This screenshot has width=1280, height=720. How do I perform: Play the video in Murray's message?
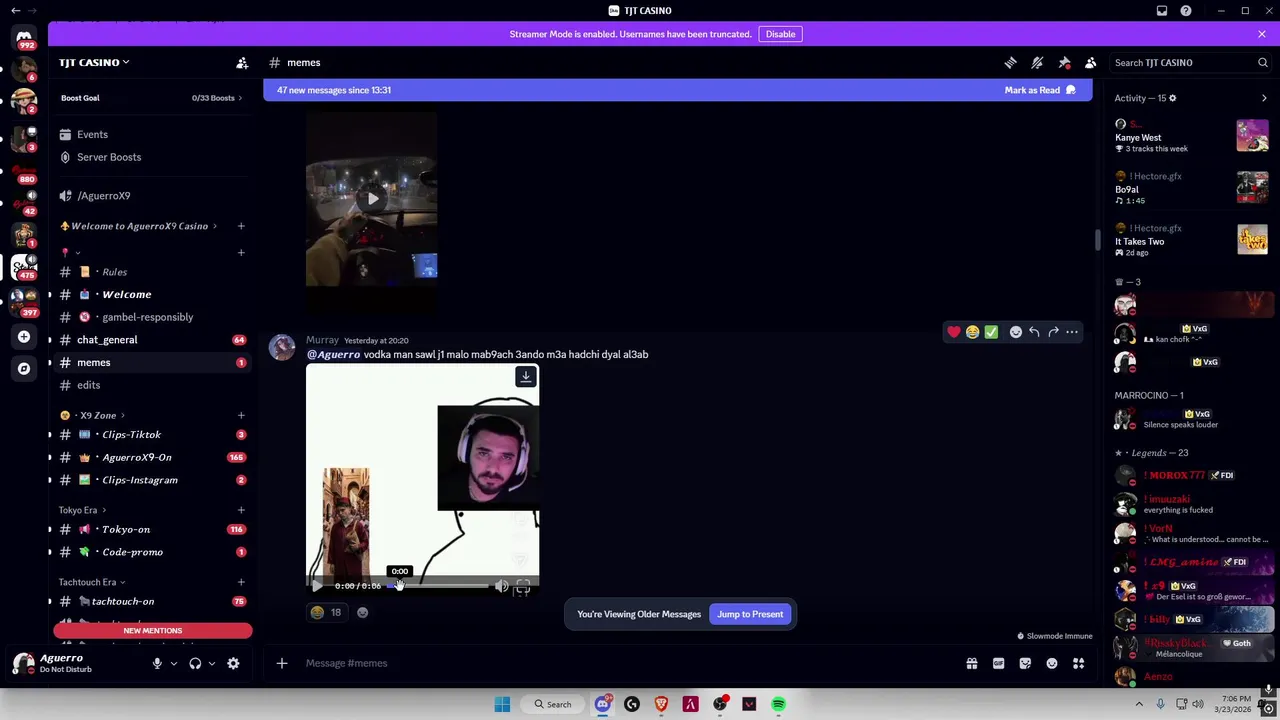pyautogui.click(x=317, y=586)
